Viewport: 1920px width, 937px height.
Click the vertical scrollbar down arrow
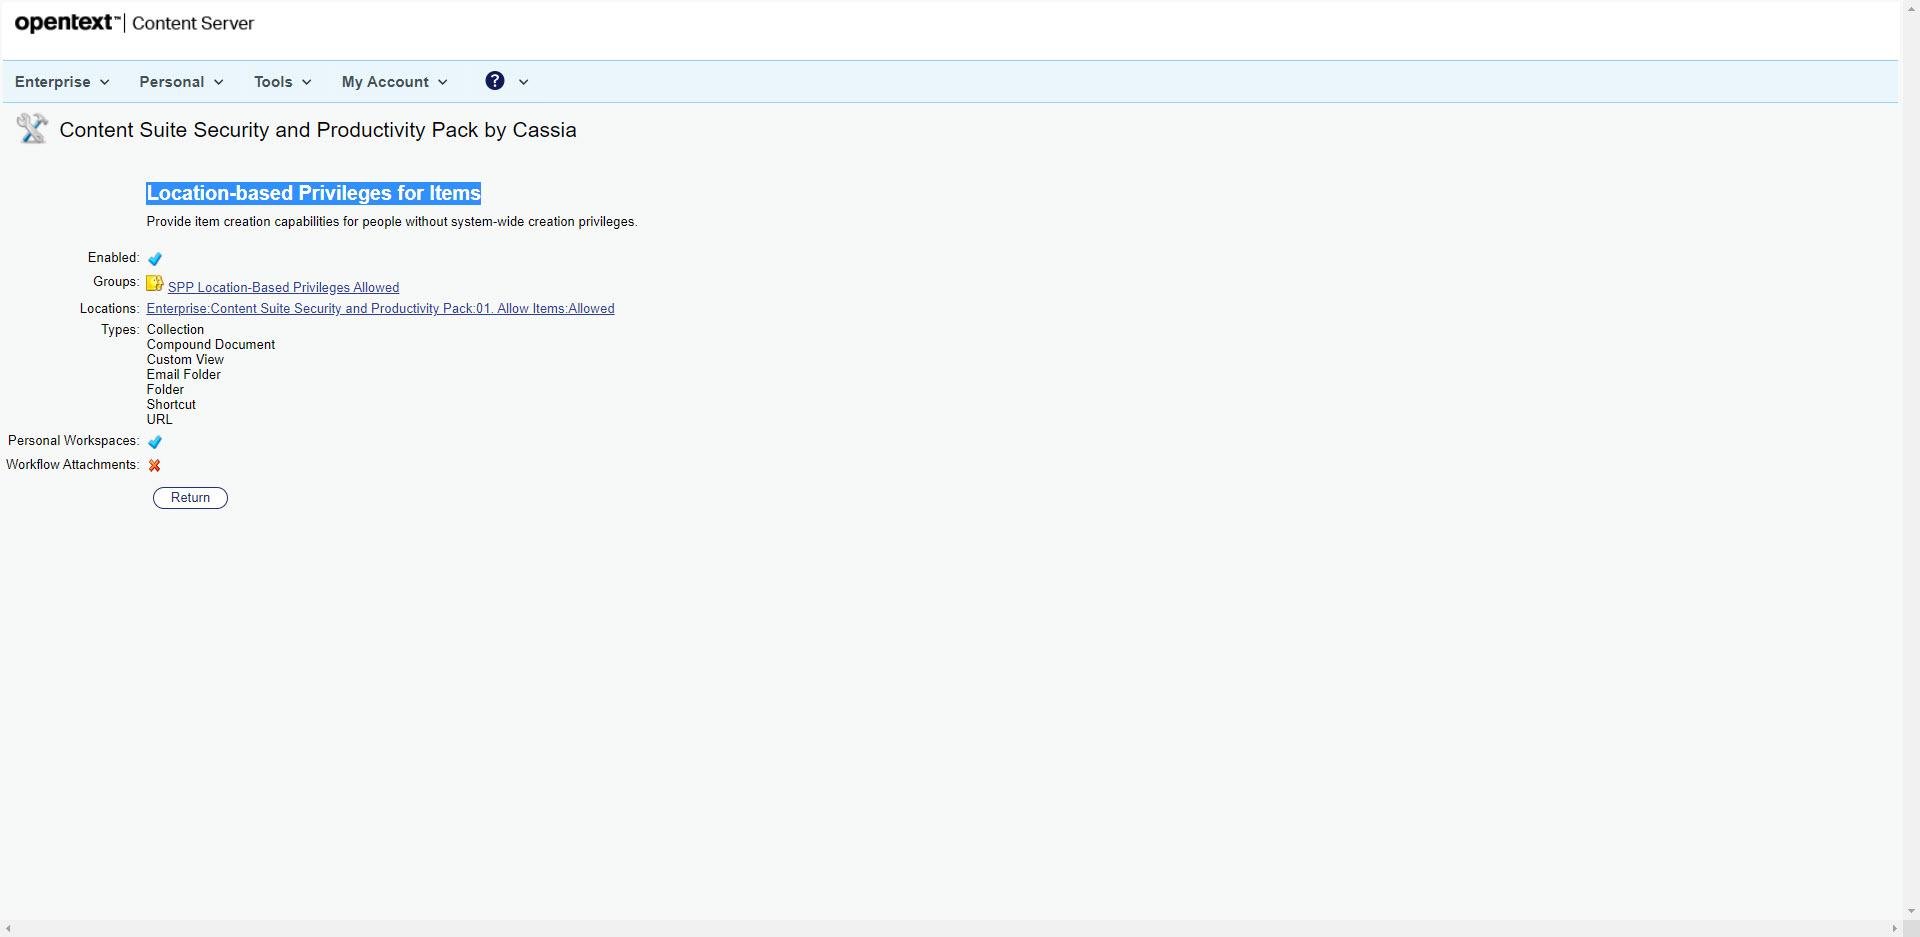pyautogui.click(x=1910, y=911)
